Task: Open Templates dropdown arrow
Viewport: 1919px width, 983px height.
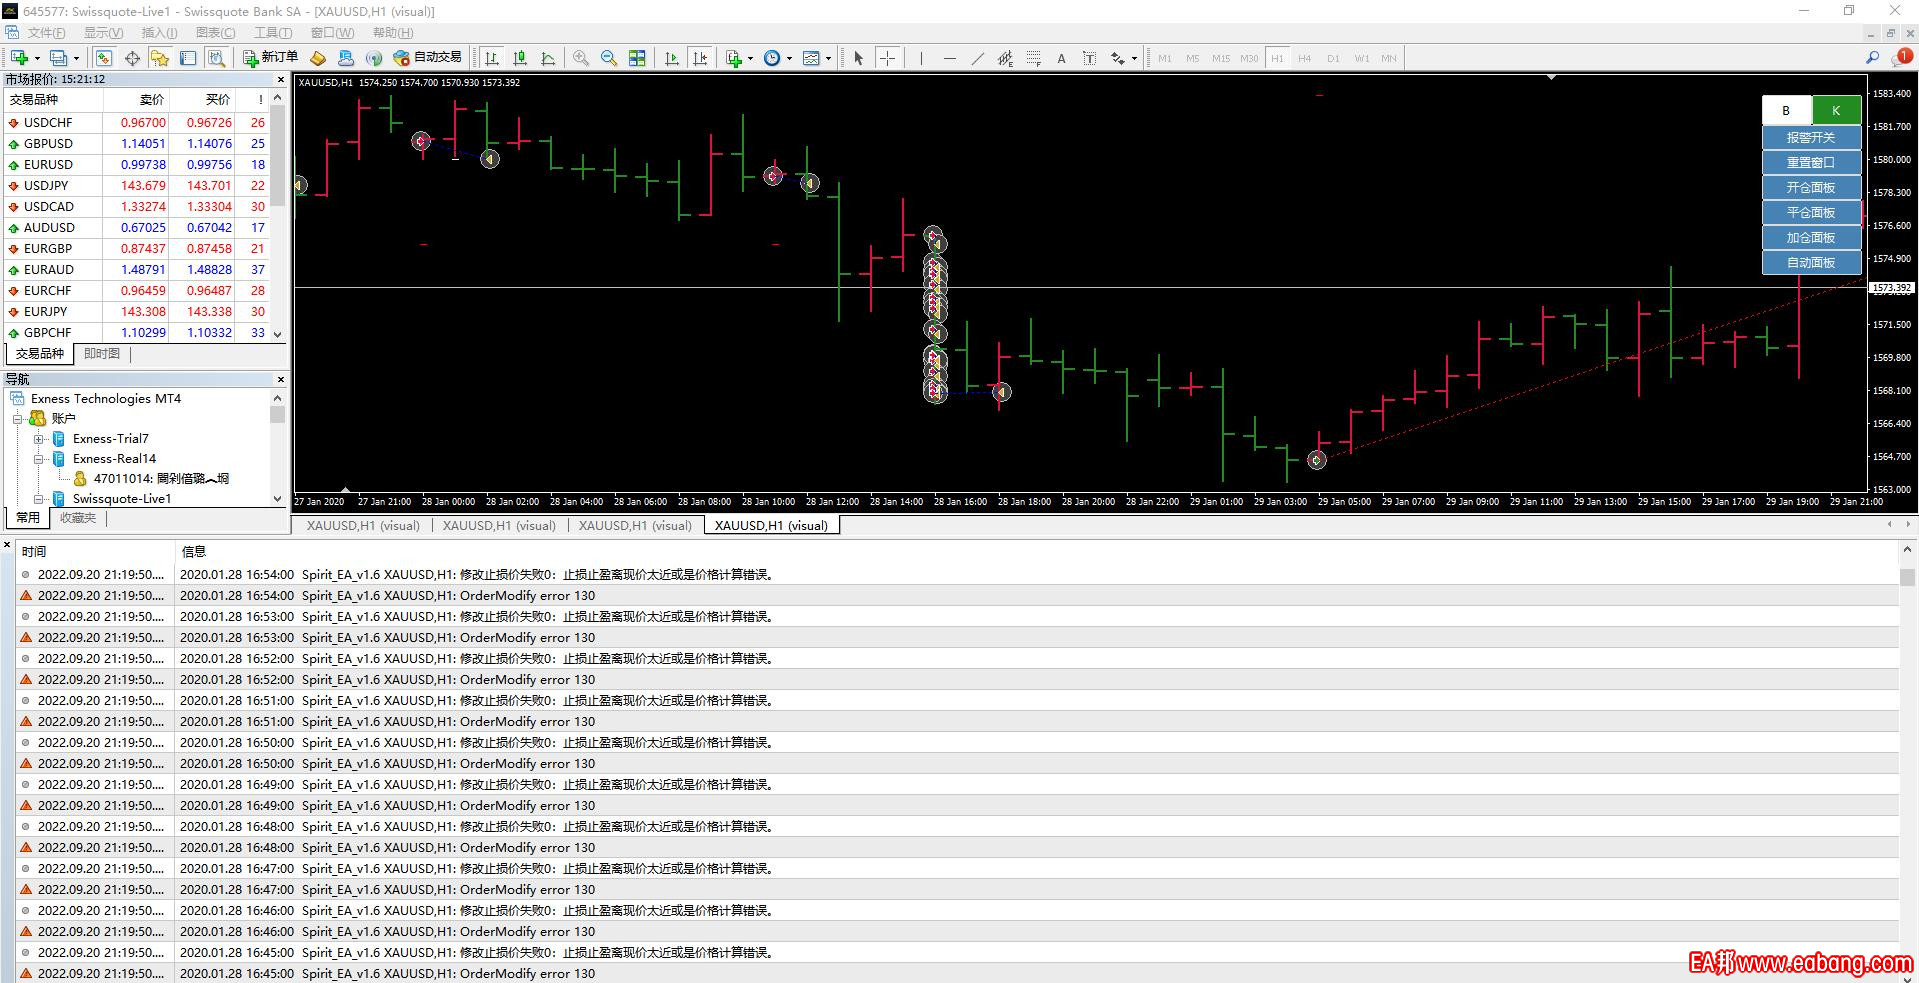Action: click(x=828, y=58)
